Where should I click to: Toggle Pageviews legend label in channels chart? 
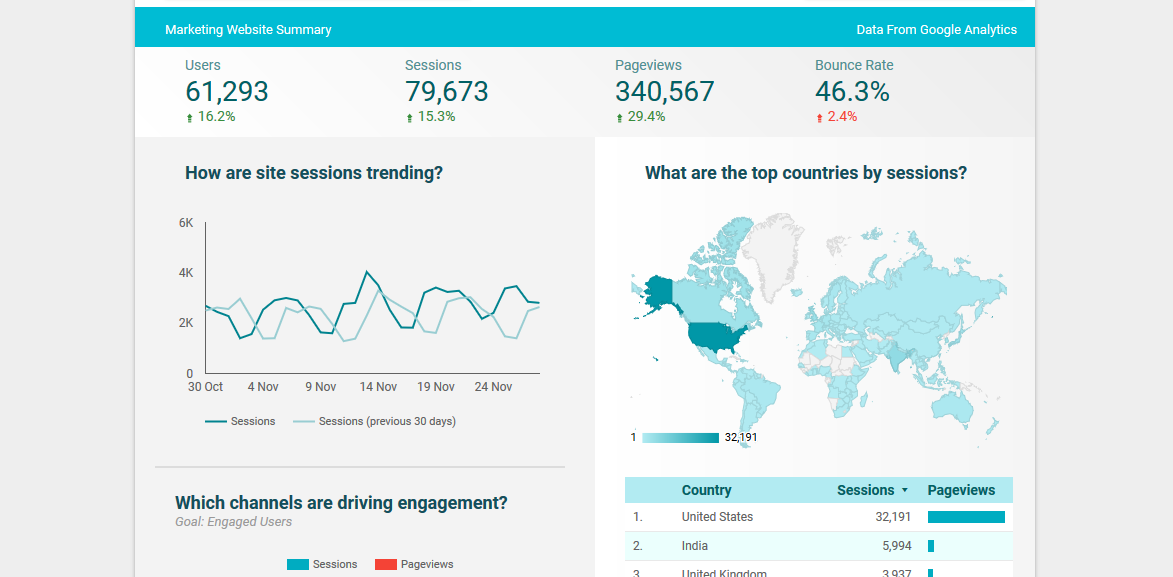click(427, 565)
